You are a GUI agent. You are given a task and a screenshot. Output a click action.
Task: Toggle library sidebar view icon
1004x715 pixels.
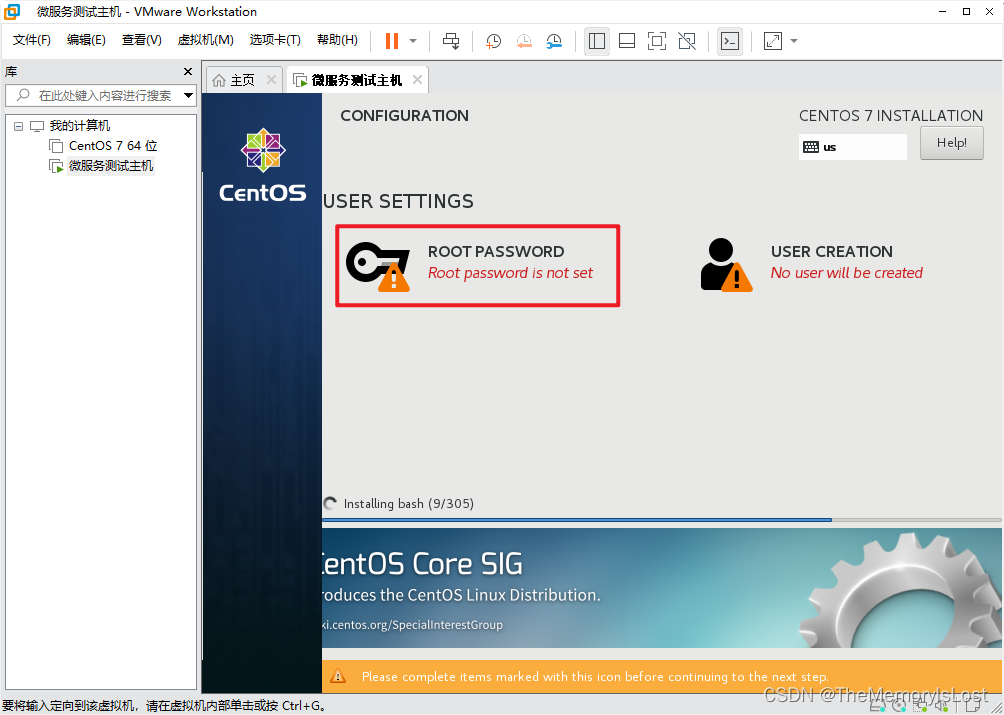[x=597, y=41]
